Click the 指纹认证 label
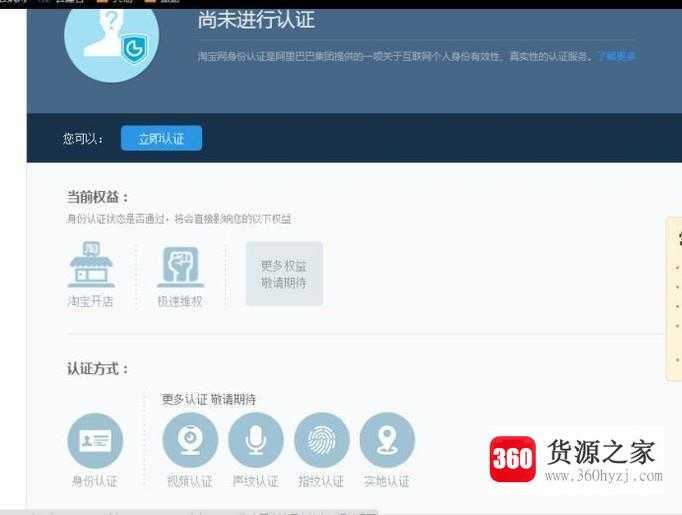Screen dimensions: 682x515 (321, 481)
